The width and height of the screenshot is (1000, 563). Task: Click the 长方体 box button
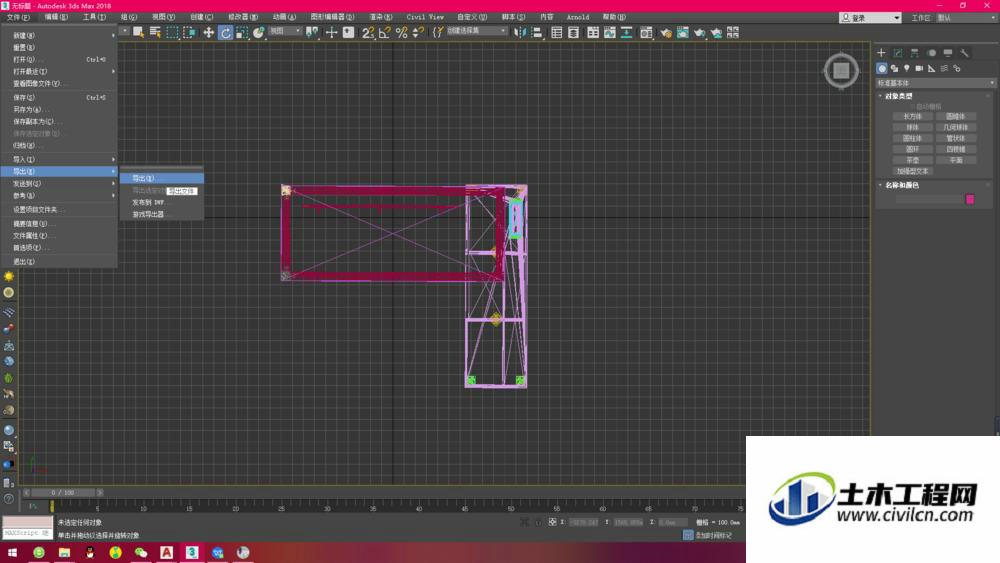coord(913,117)
